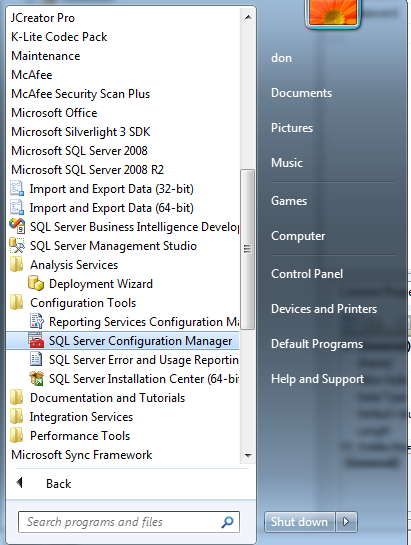This screenshot has height=545, width=411.
Task: Click the Shut down button
Action: pyautogui.click(x=299, y=522)
